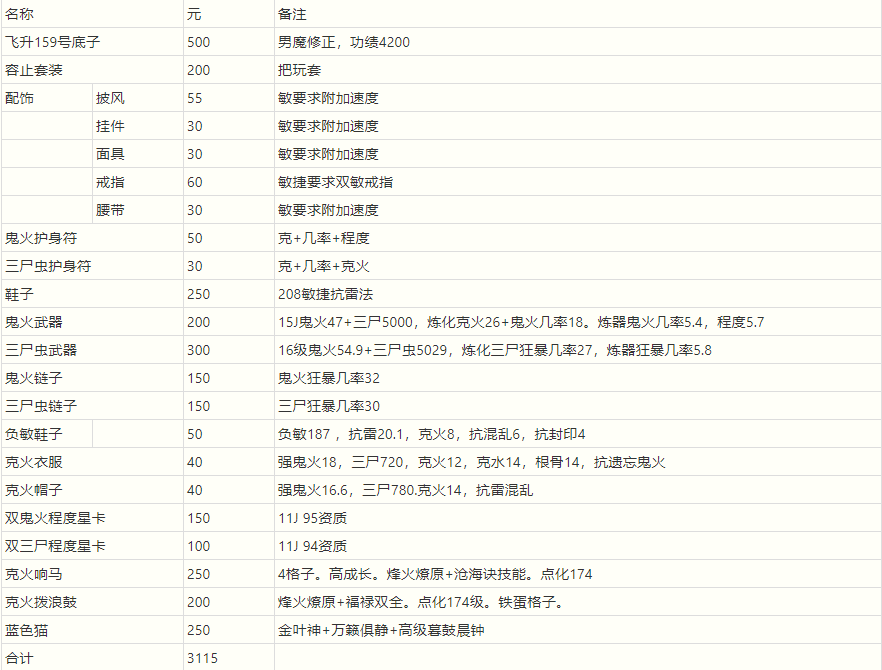Select the 三尸虫武器 name cell

[41, 350]
